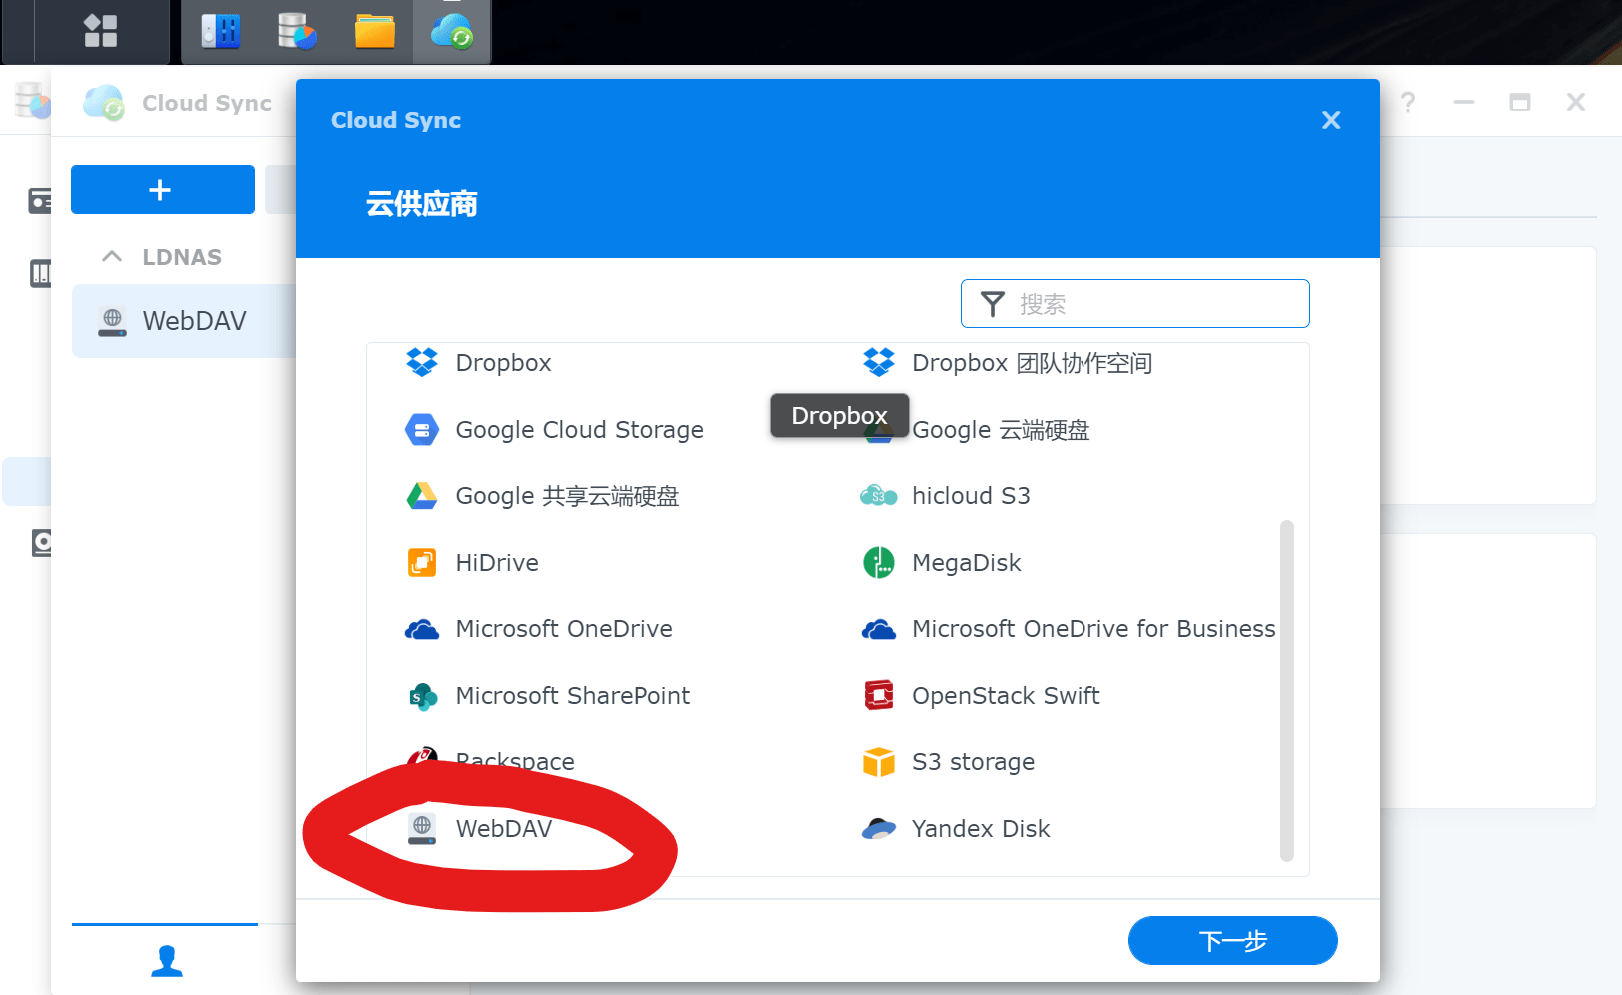The width and height of the screenshot is (1622, 995).
Task: Open the user account icon at sidebar bottom
Action: (x=167, y=961)
